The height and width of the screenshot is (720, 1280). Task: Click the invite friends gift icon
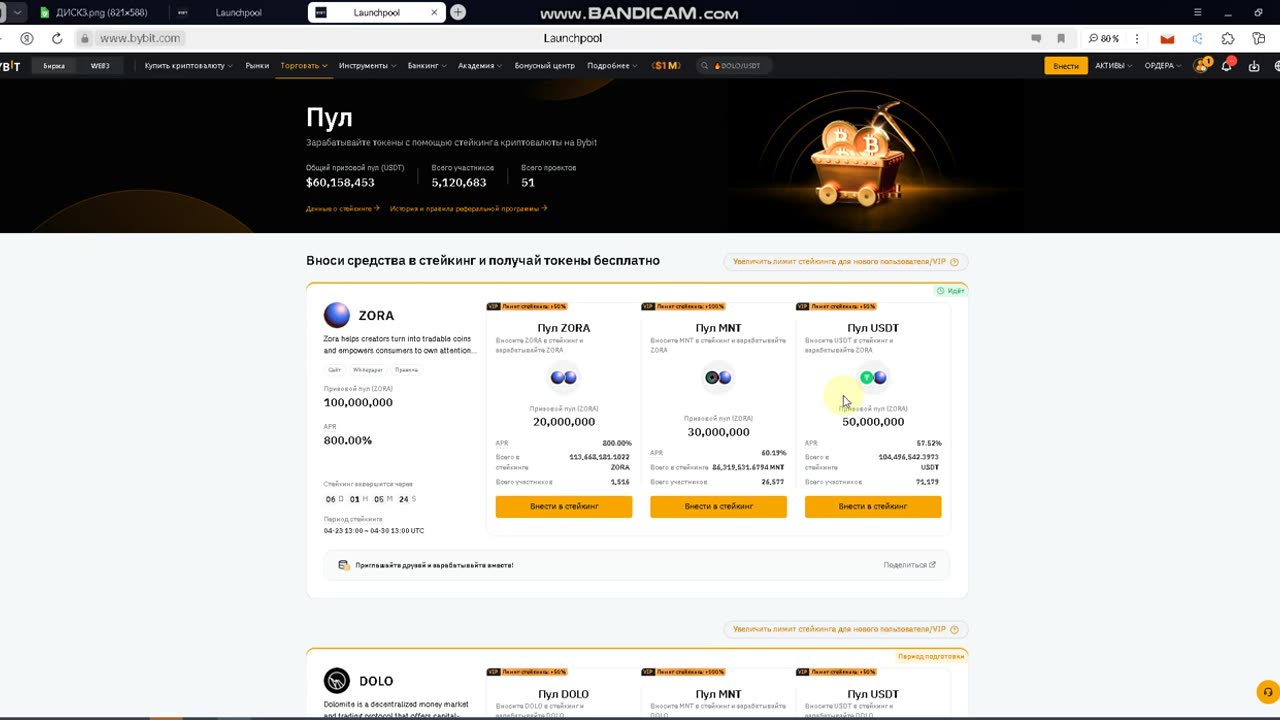click(x=344, y=565)
